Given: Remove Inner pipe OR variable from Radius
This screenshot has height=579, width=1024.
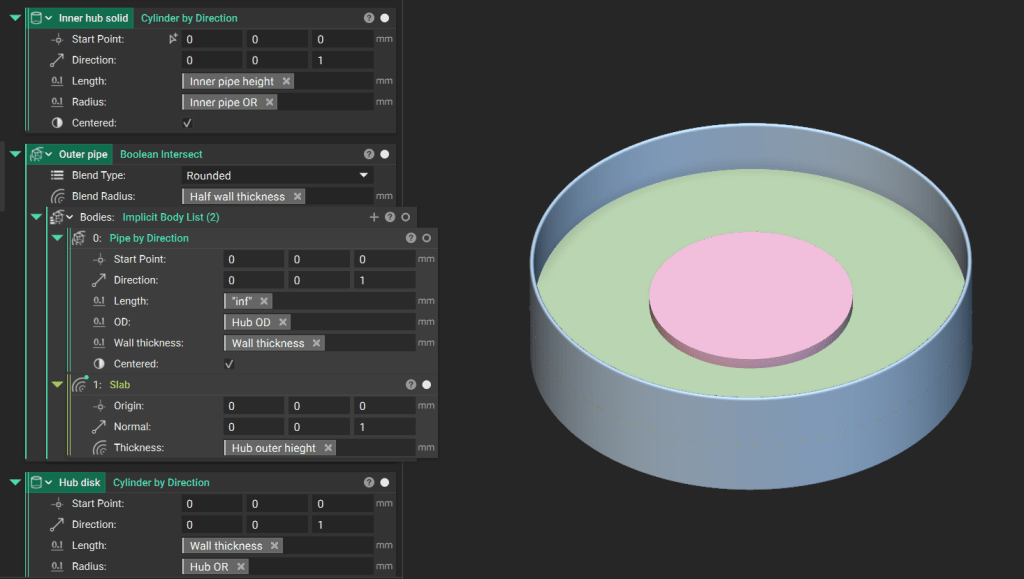Looking at the screenshot, I should click(x=270, y=102).
